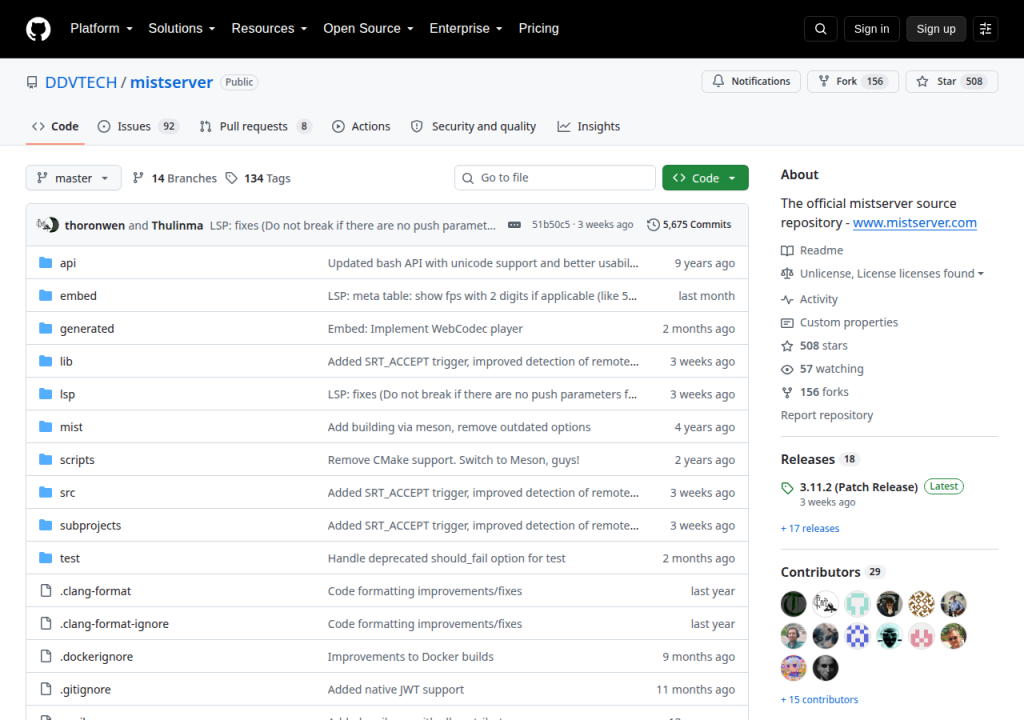The image size is (1024, 720).
Task: Click the pulse icon beside Activity
Action: pos(787,299)
